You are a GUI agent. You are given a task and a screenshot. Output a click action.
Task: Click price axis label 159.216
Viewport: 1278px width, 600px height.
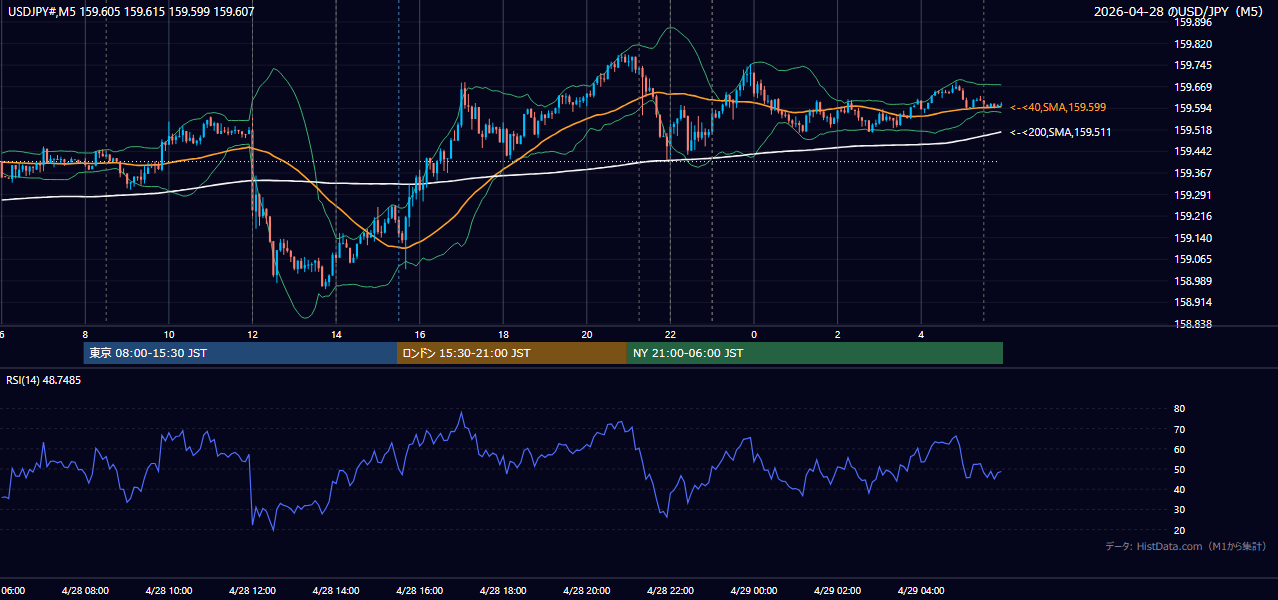click(1193, 216)
